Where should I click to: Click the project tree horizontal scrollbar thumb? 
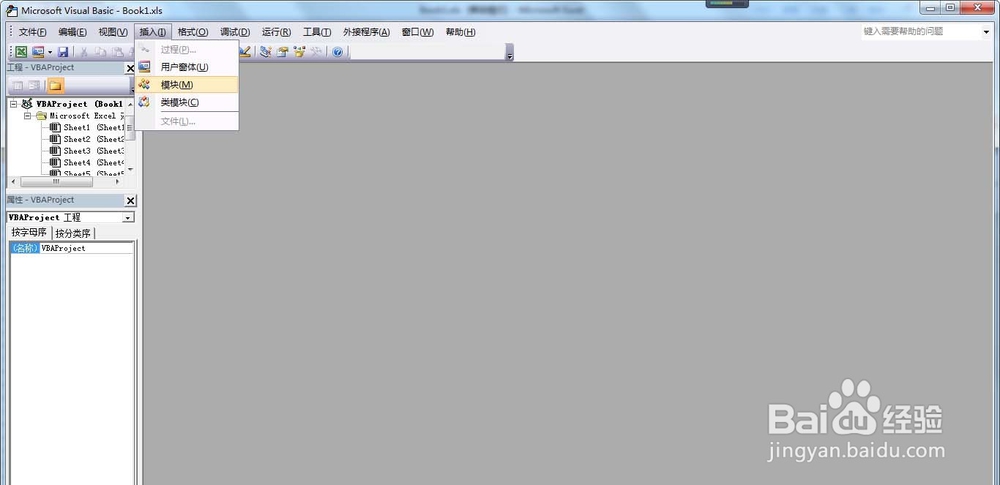(56, 182)
